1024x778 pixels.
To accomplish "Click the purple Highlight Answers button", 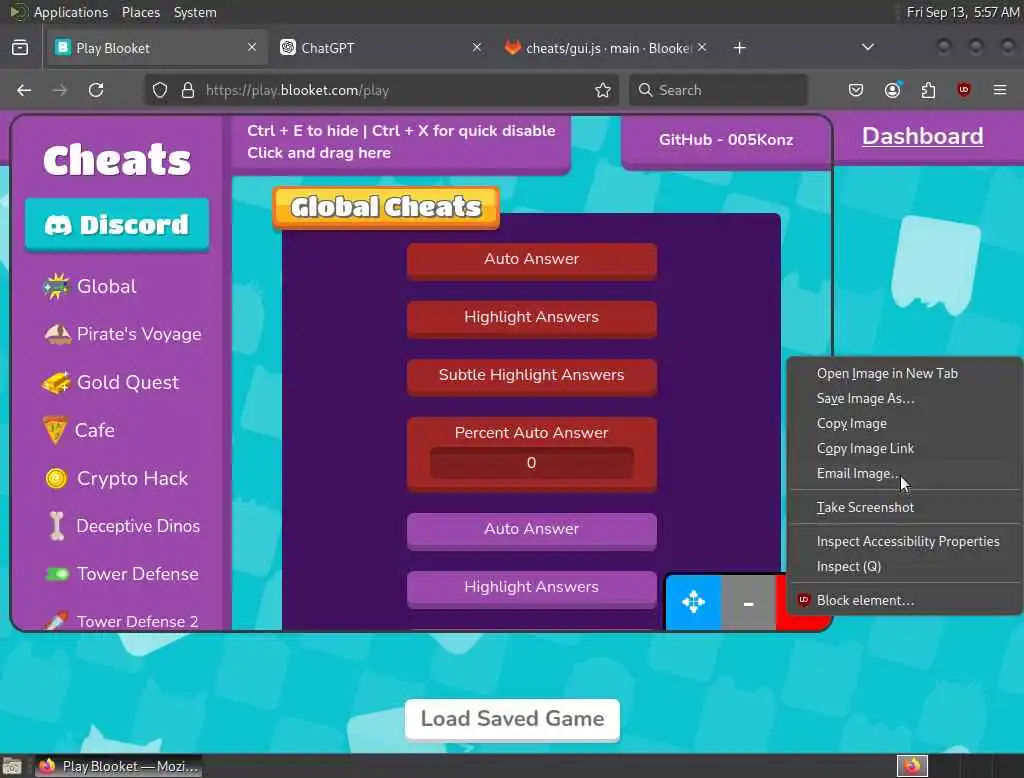I will [532, 589].
